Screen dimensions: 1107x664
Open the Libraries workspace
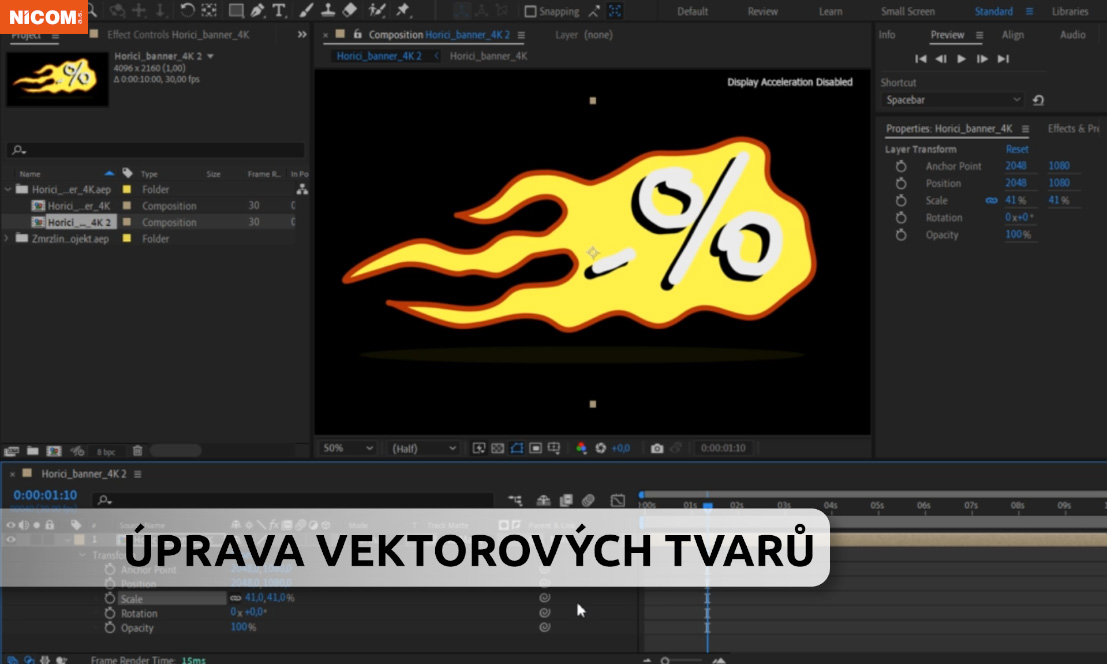[x=1070, y=11]
